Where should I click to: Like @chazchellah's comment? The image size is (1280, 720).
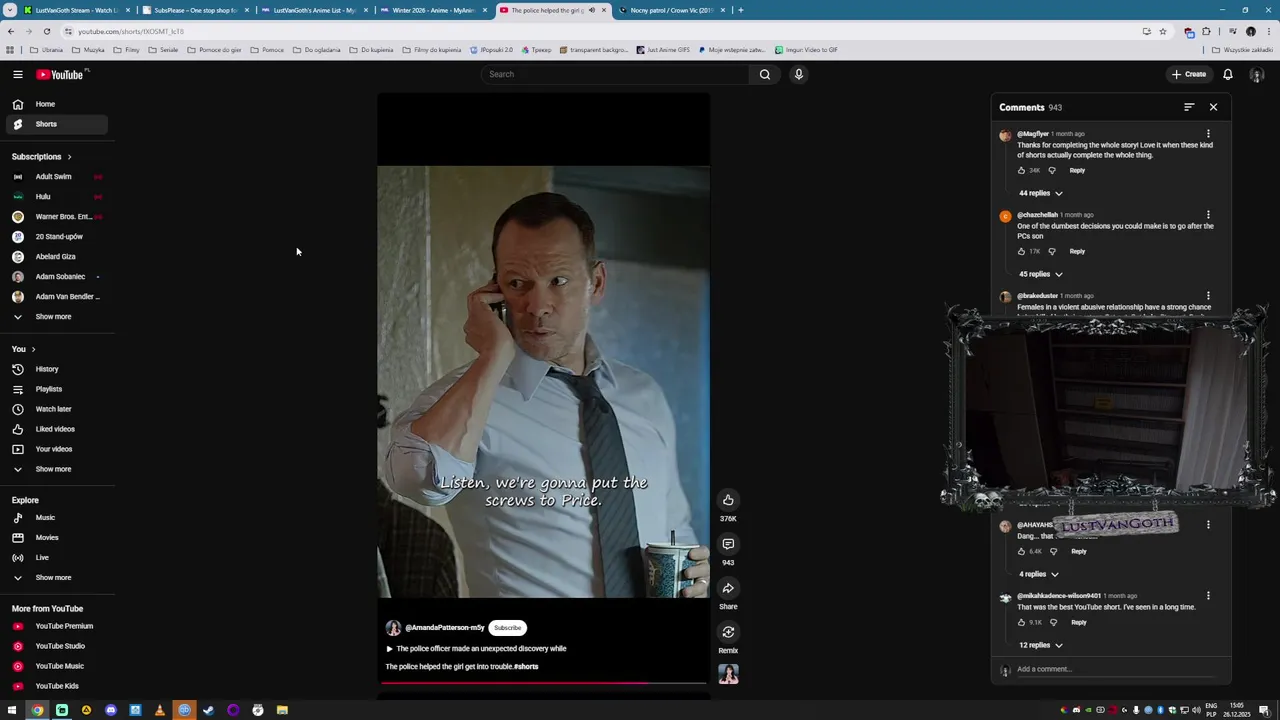(x=1021, y=251)
